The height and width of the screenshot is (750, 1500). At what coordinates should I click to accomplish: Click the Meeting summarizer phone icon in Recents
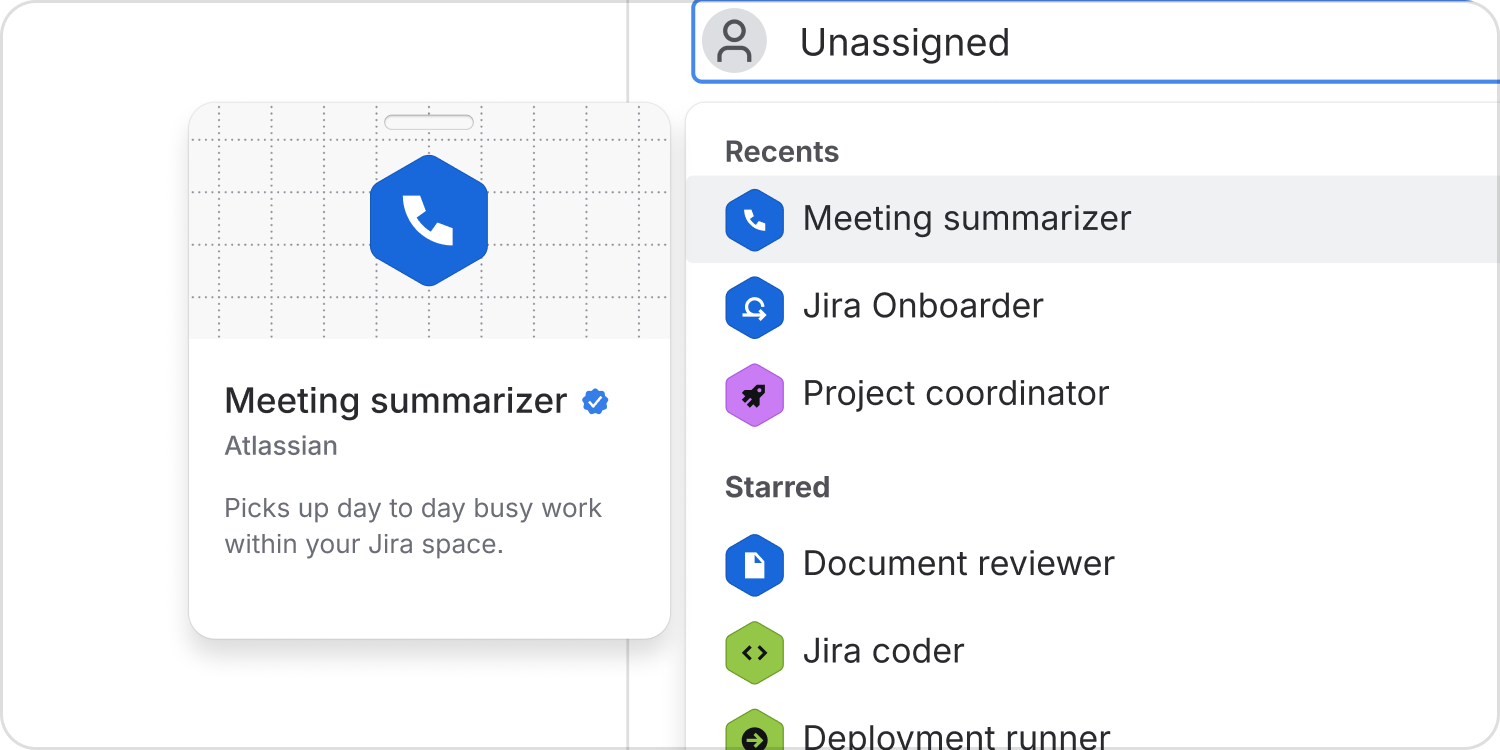click(754, 219)
